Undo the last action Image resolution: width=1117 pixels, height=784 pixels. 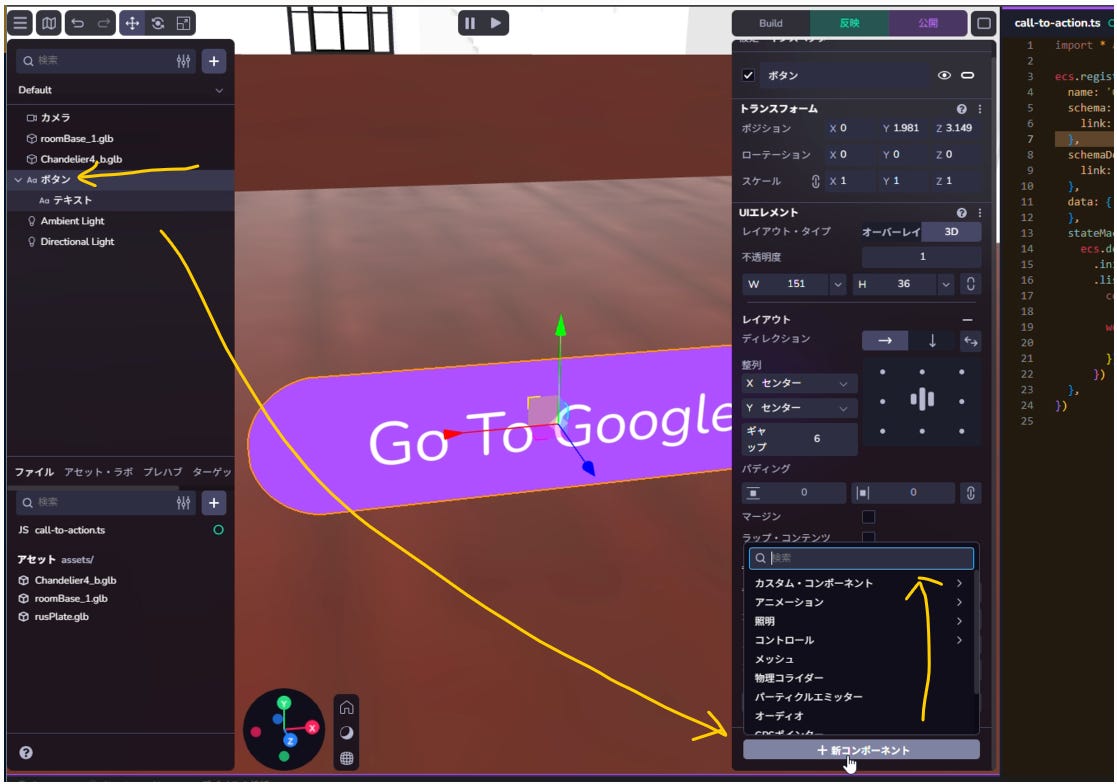pos(78,23)
